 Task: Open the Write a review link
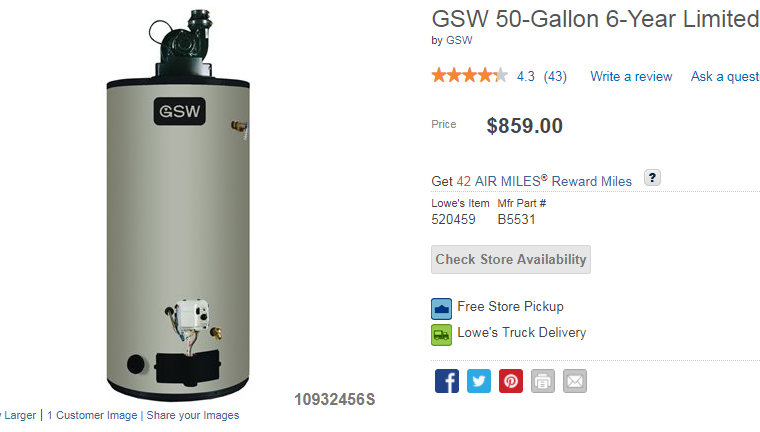point(631,77)
